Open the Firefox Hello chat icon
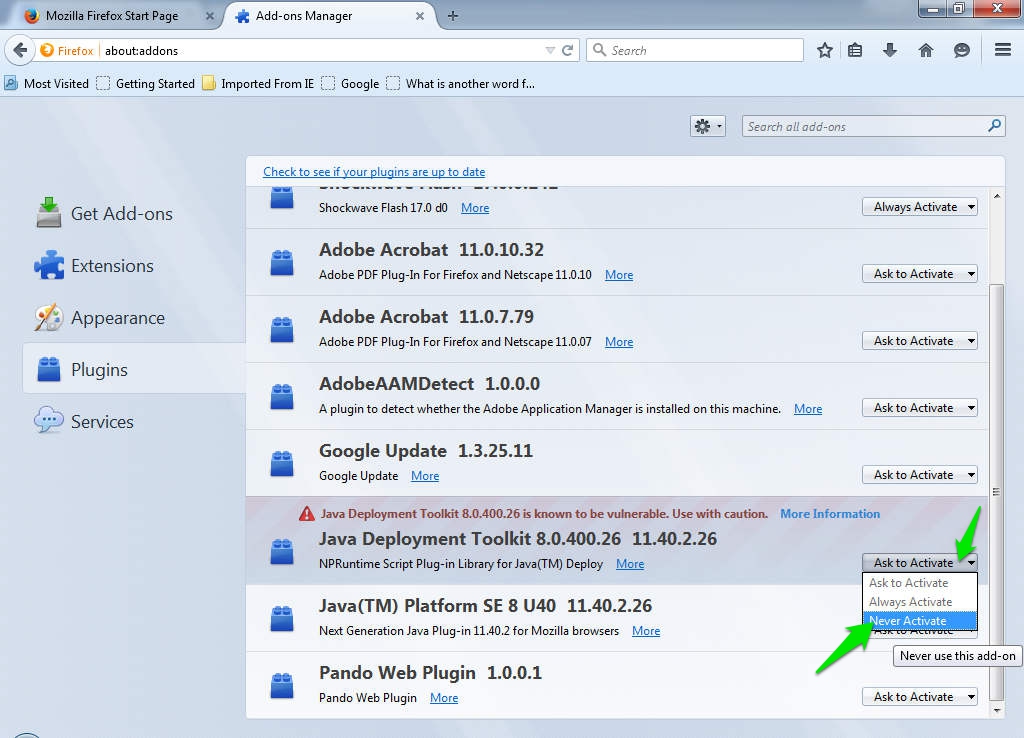1024x738 pixels. (x=961, y=50)
